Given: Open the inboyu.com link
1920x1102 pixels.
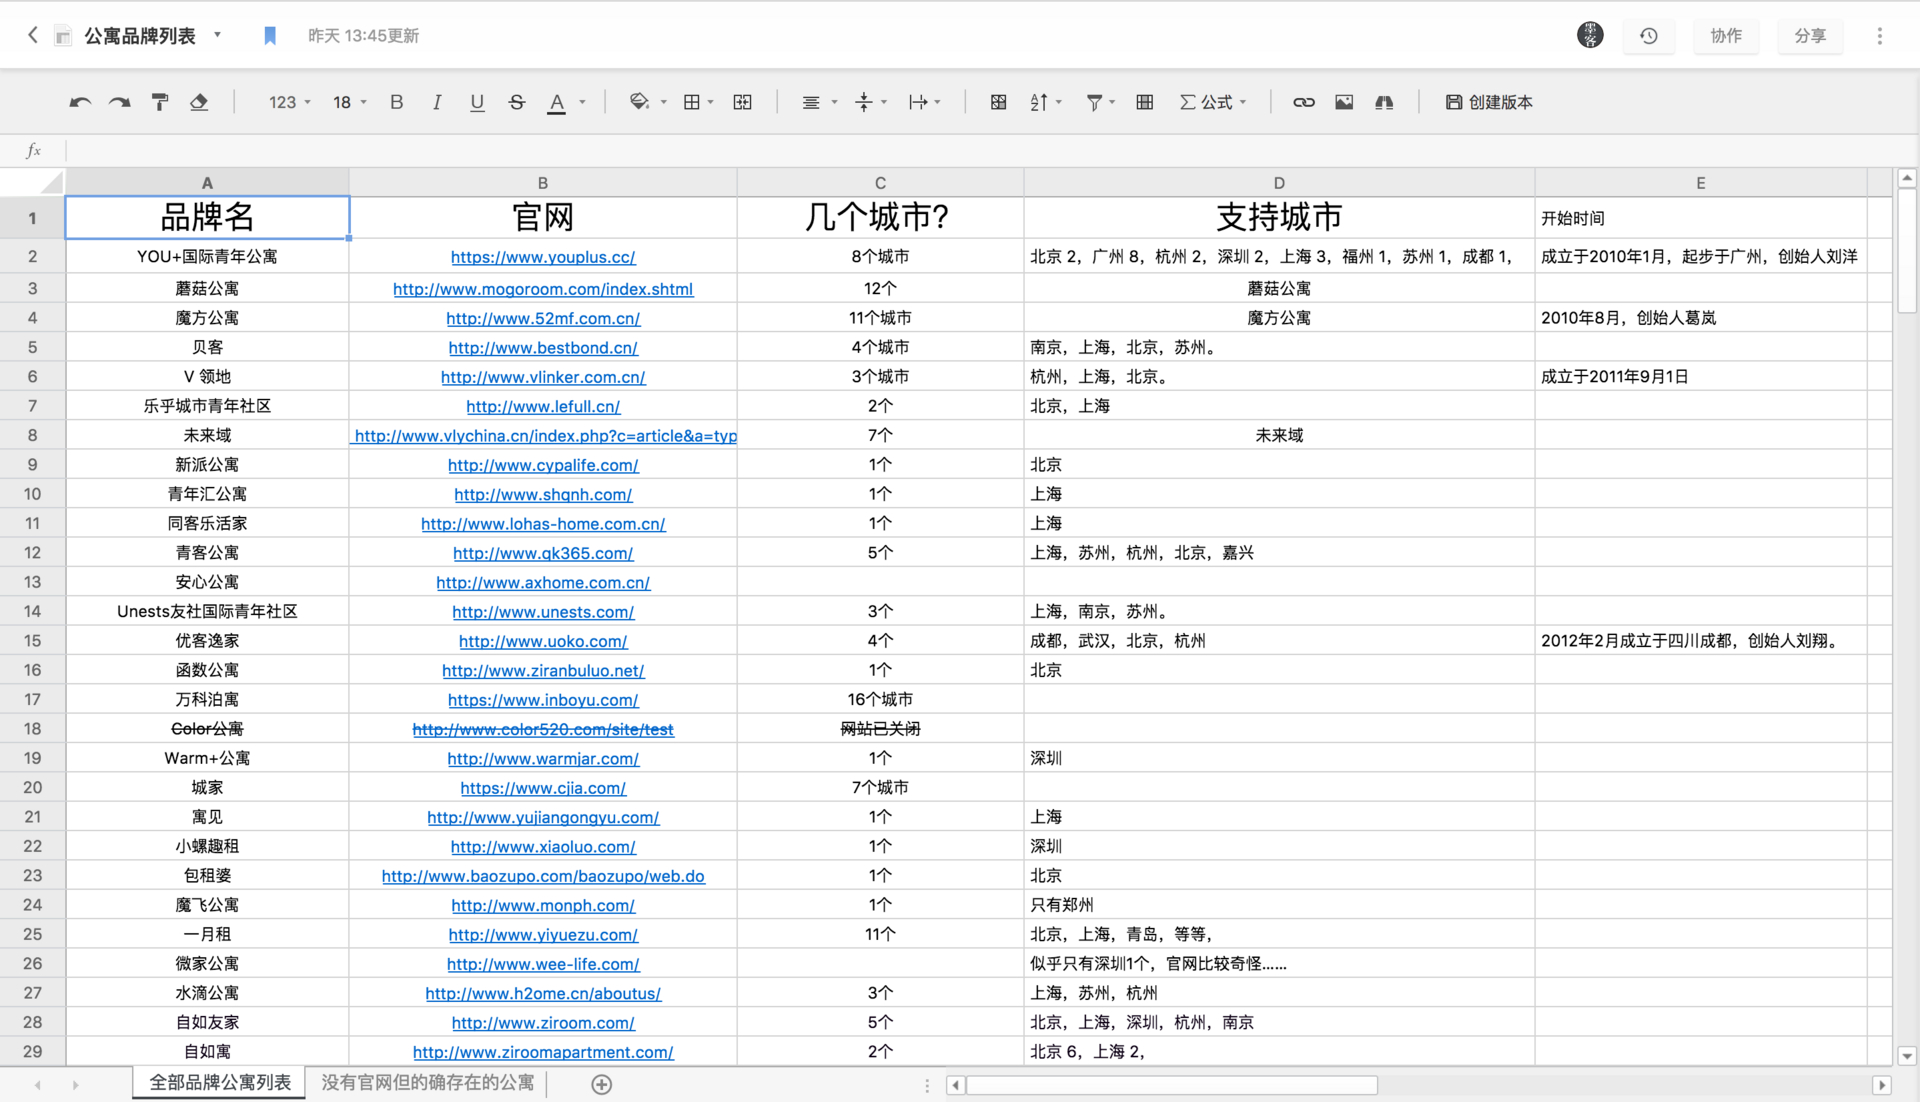Looking at the screenshot, I should pyautogui.click(x=543, y=700).
